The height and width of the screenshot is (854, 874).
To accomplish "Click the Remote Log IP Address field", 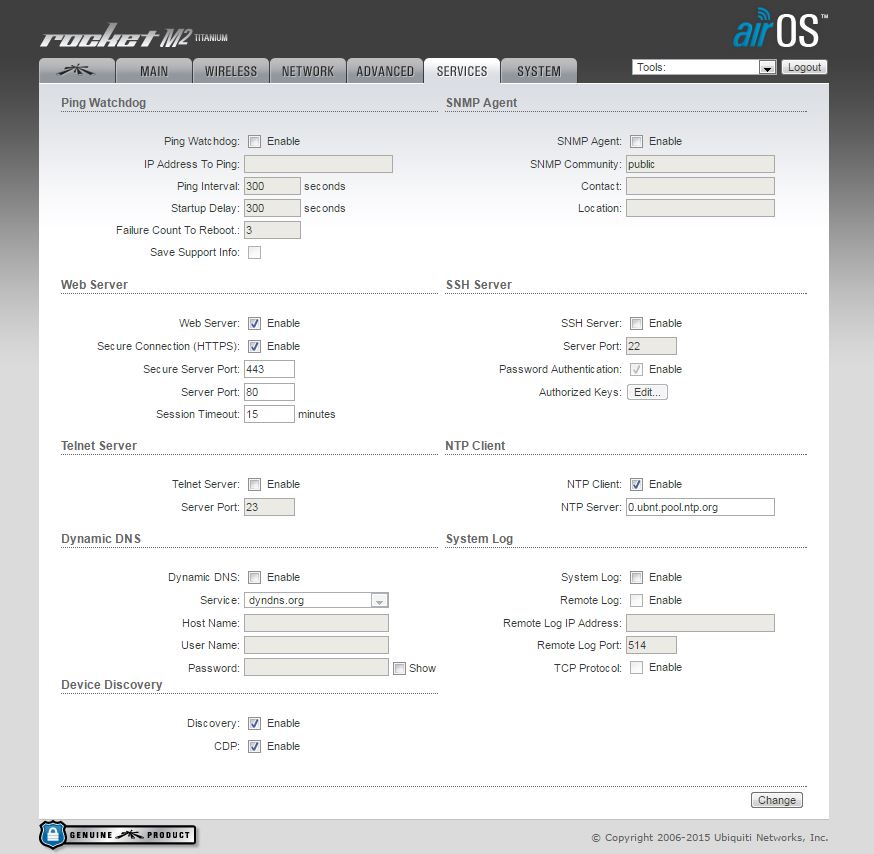I will point(700,623).
